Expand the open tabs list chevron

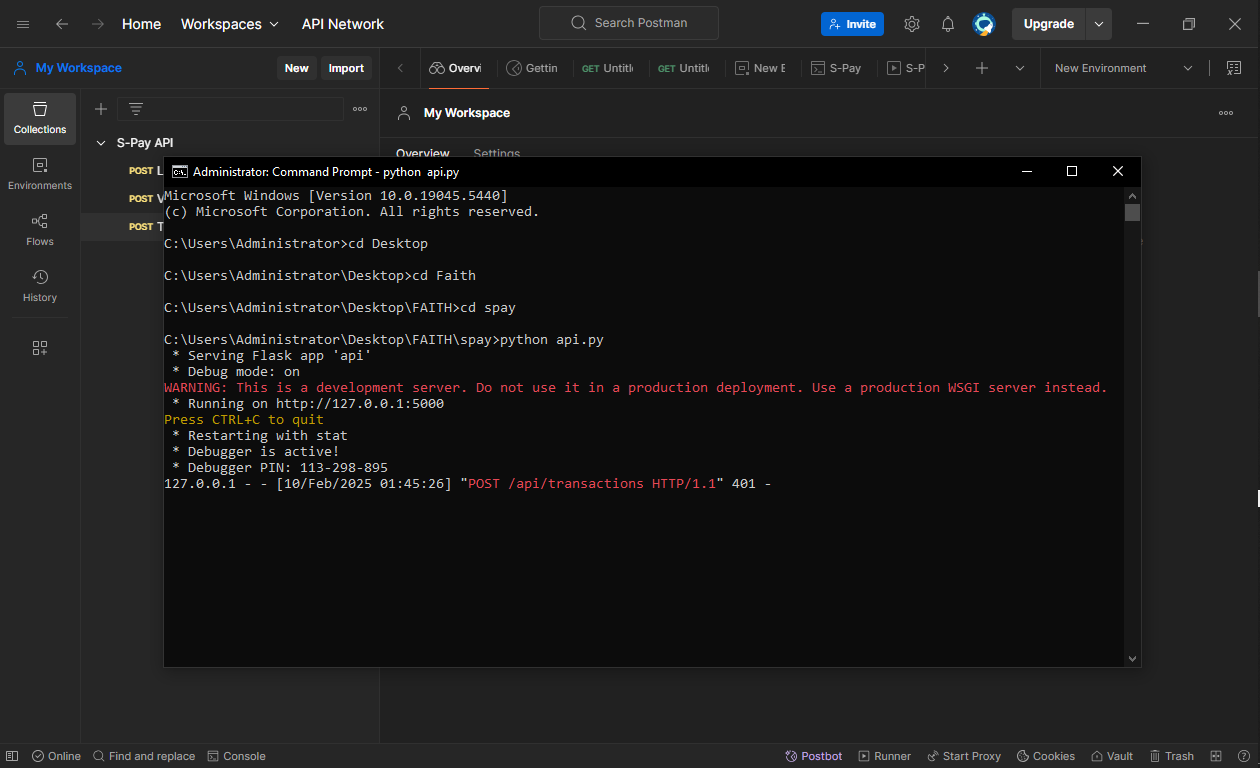pyautogui.click(x=1020, y=68)
